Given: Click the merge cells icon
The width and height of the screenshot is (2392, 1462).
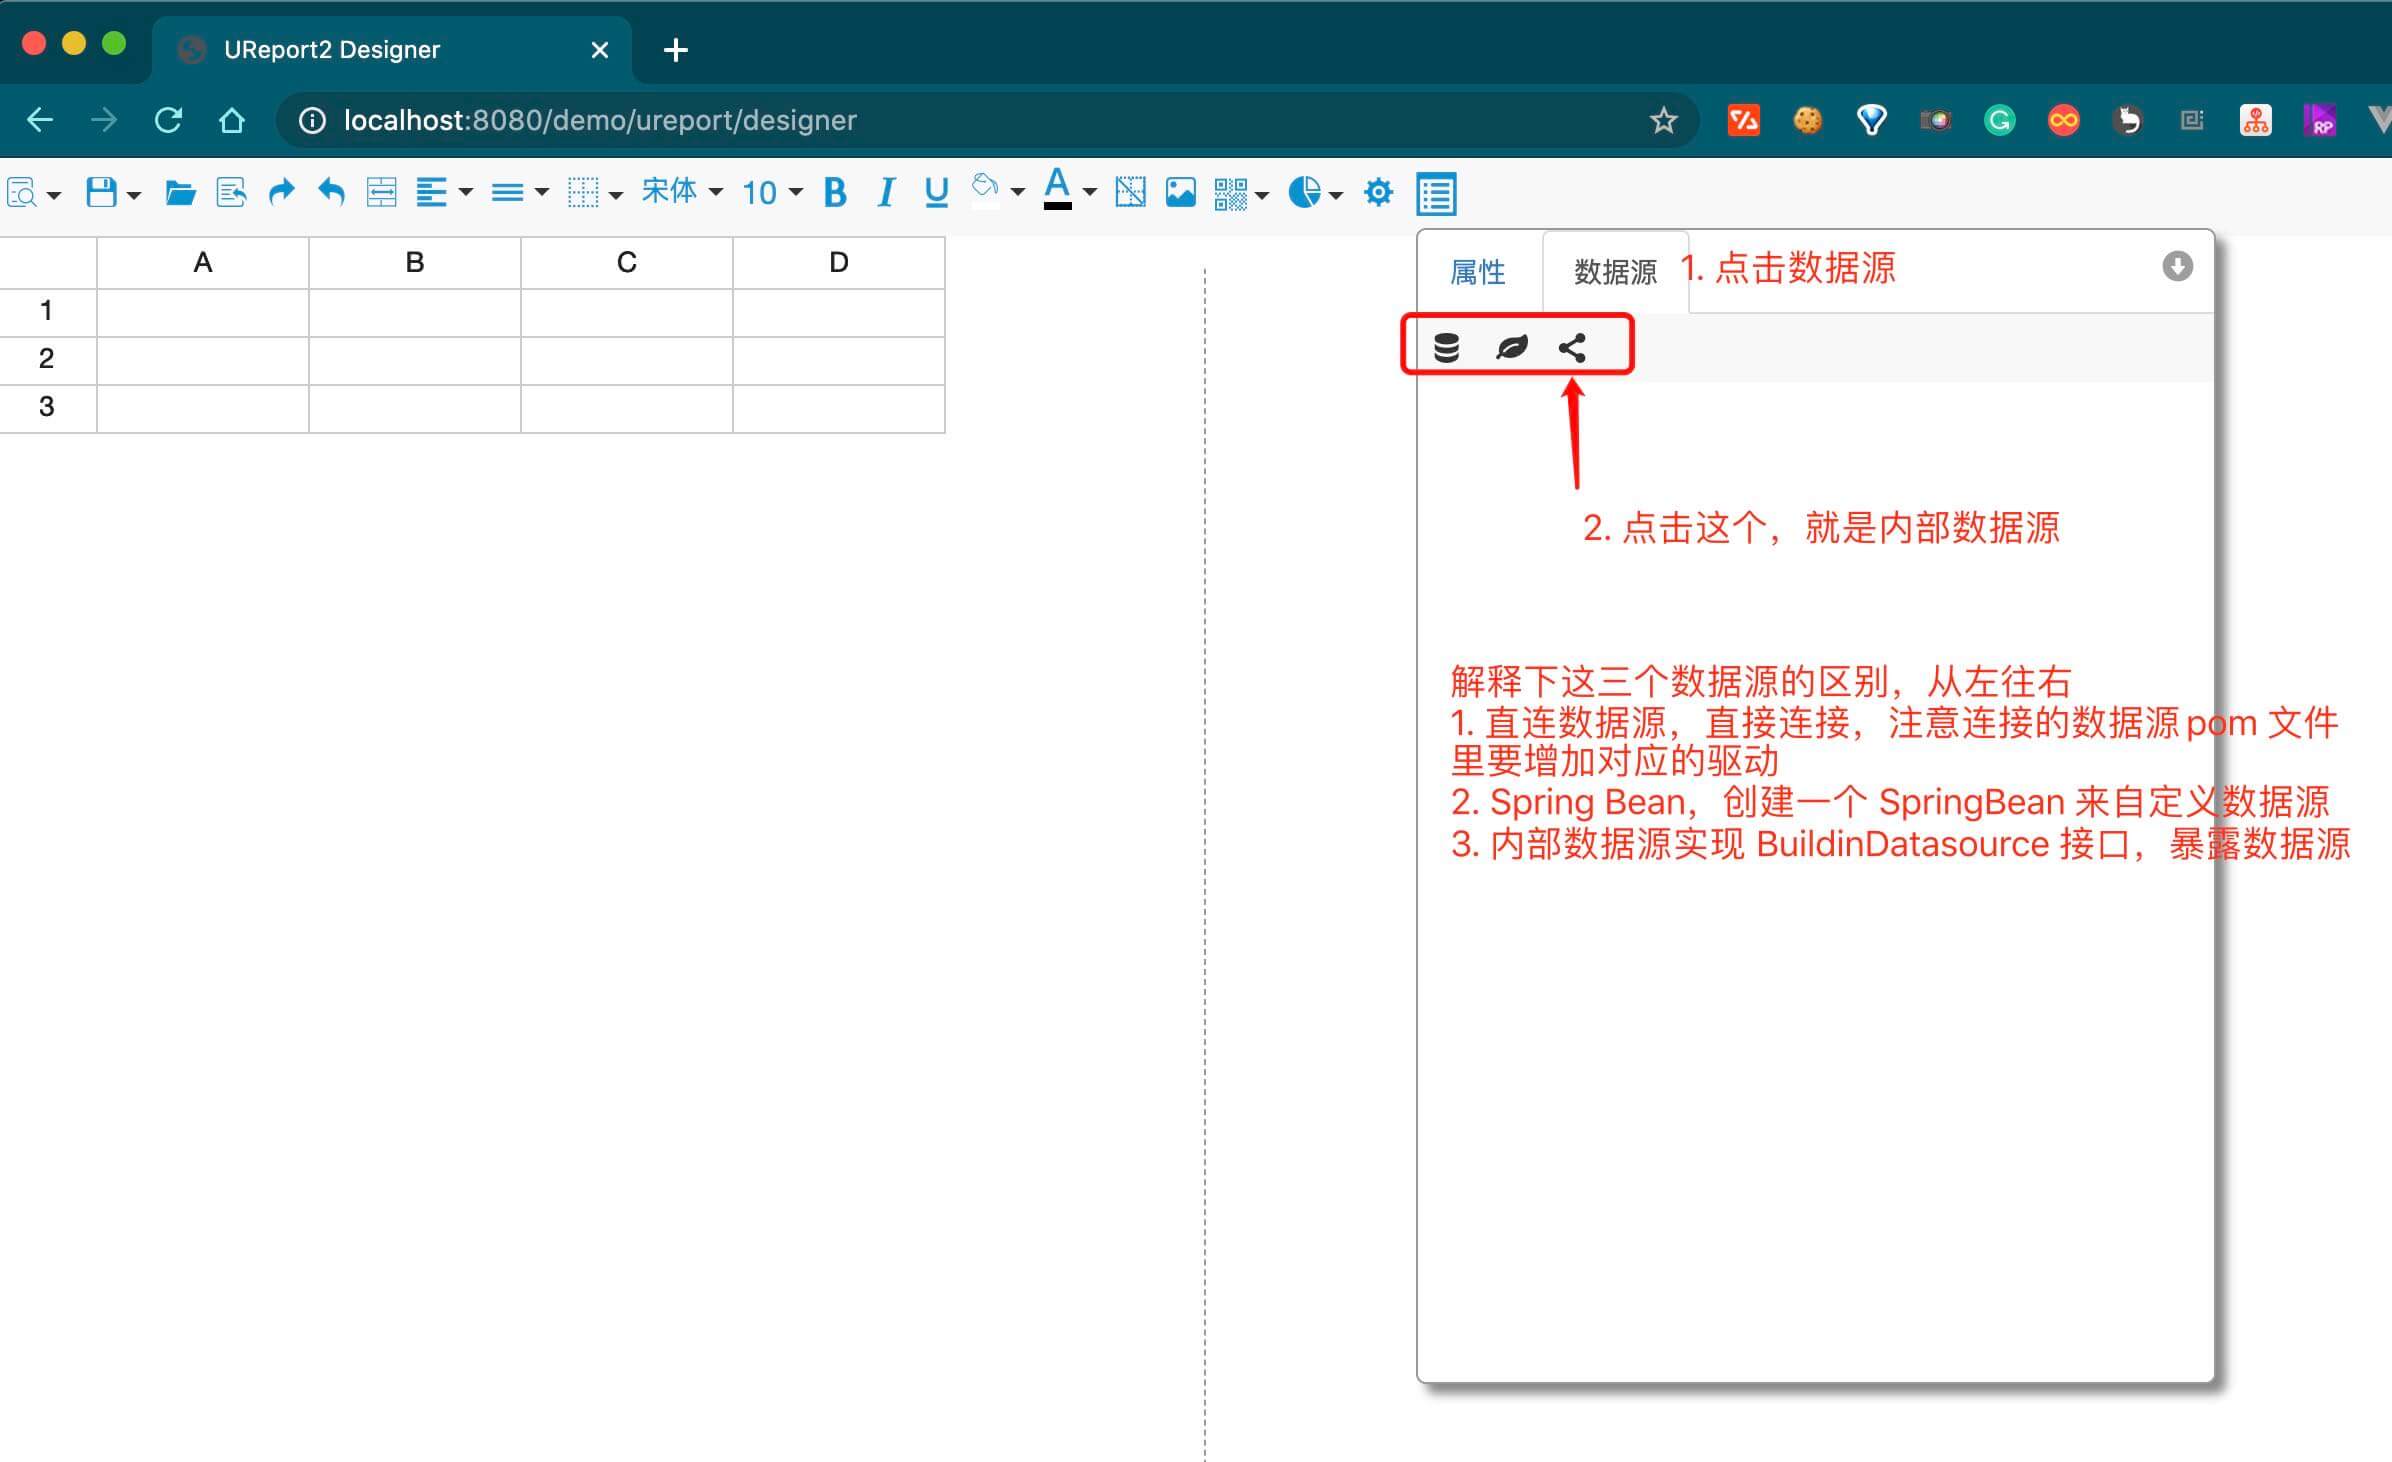Looking at the screenshot, I should [x=381, y=192].
